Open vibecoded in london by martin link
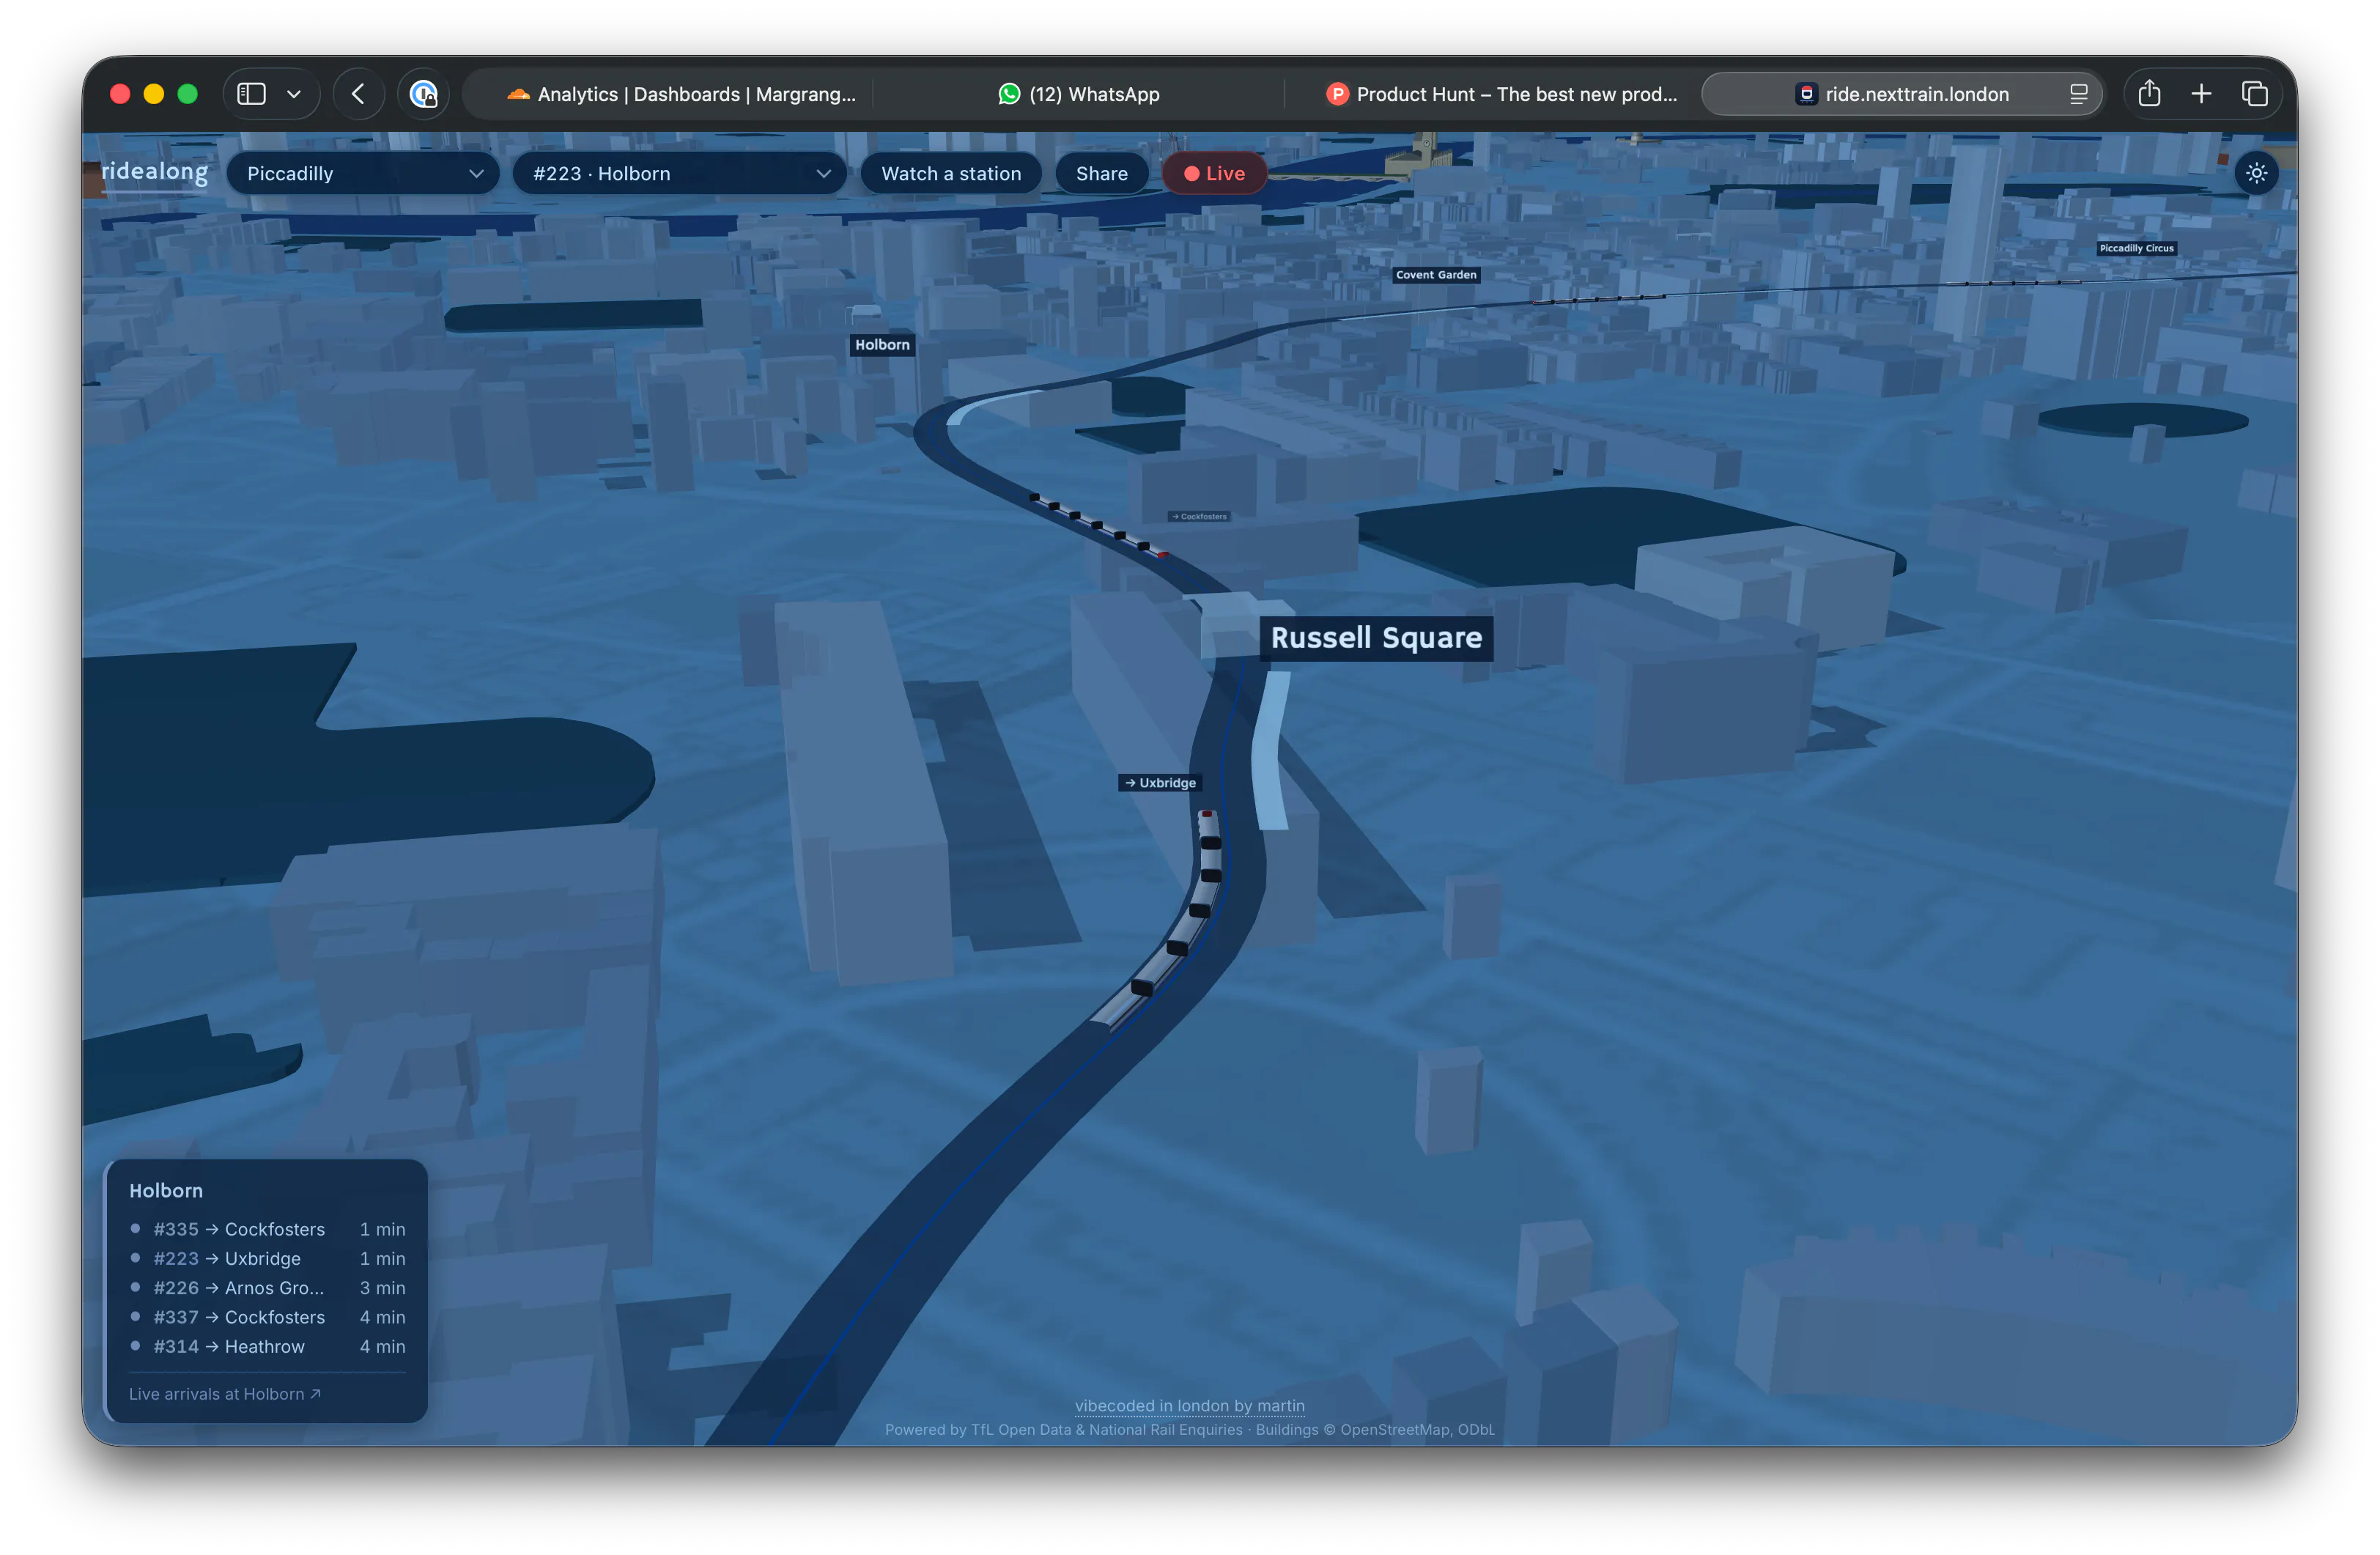This screenshot has height=1555, width=2380. tap(1189, 1406)
